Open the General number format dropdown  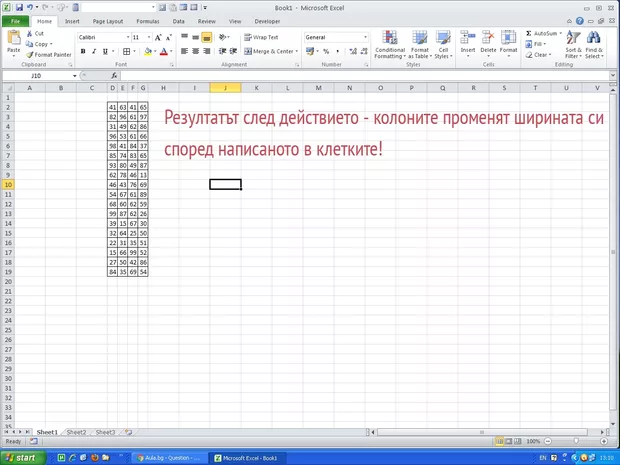365,37
